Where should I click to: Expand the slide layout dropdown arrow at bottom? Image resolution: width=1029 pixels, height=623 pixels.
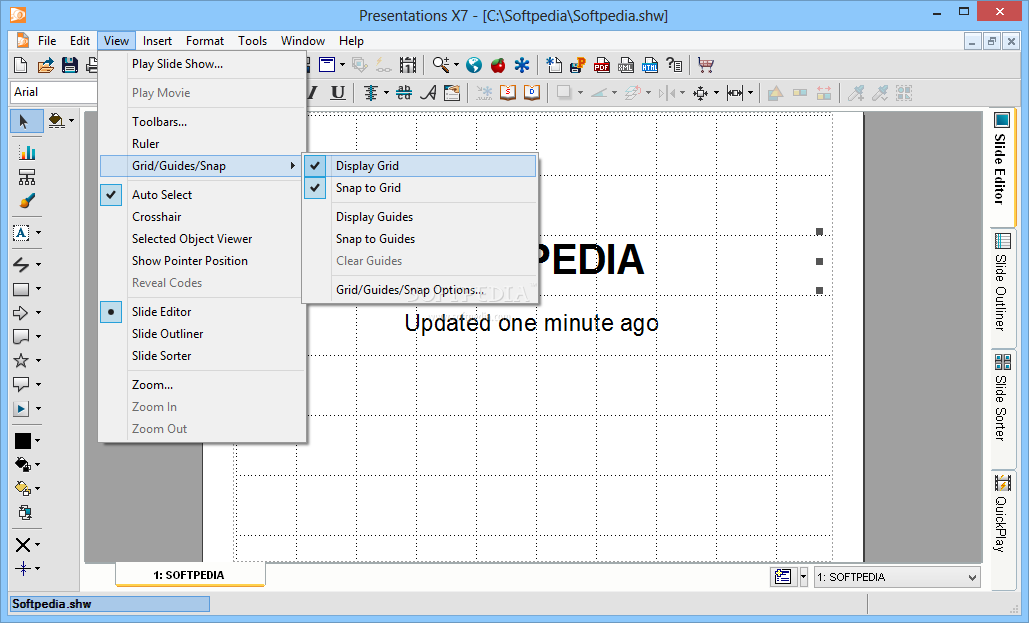[803, 577]
